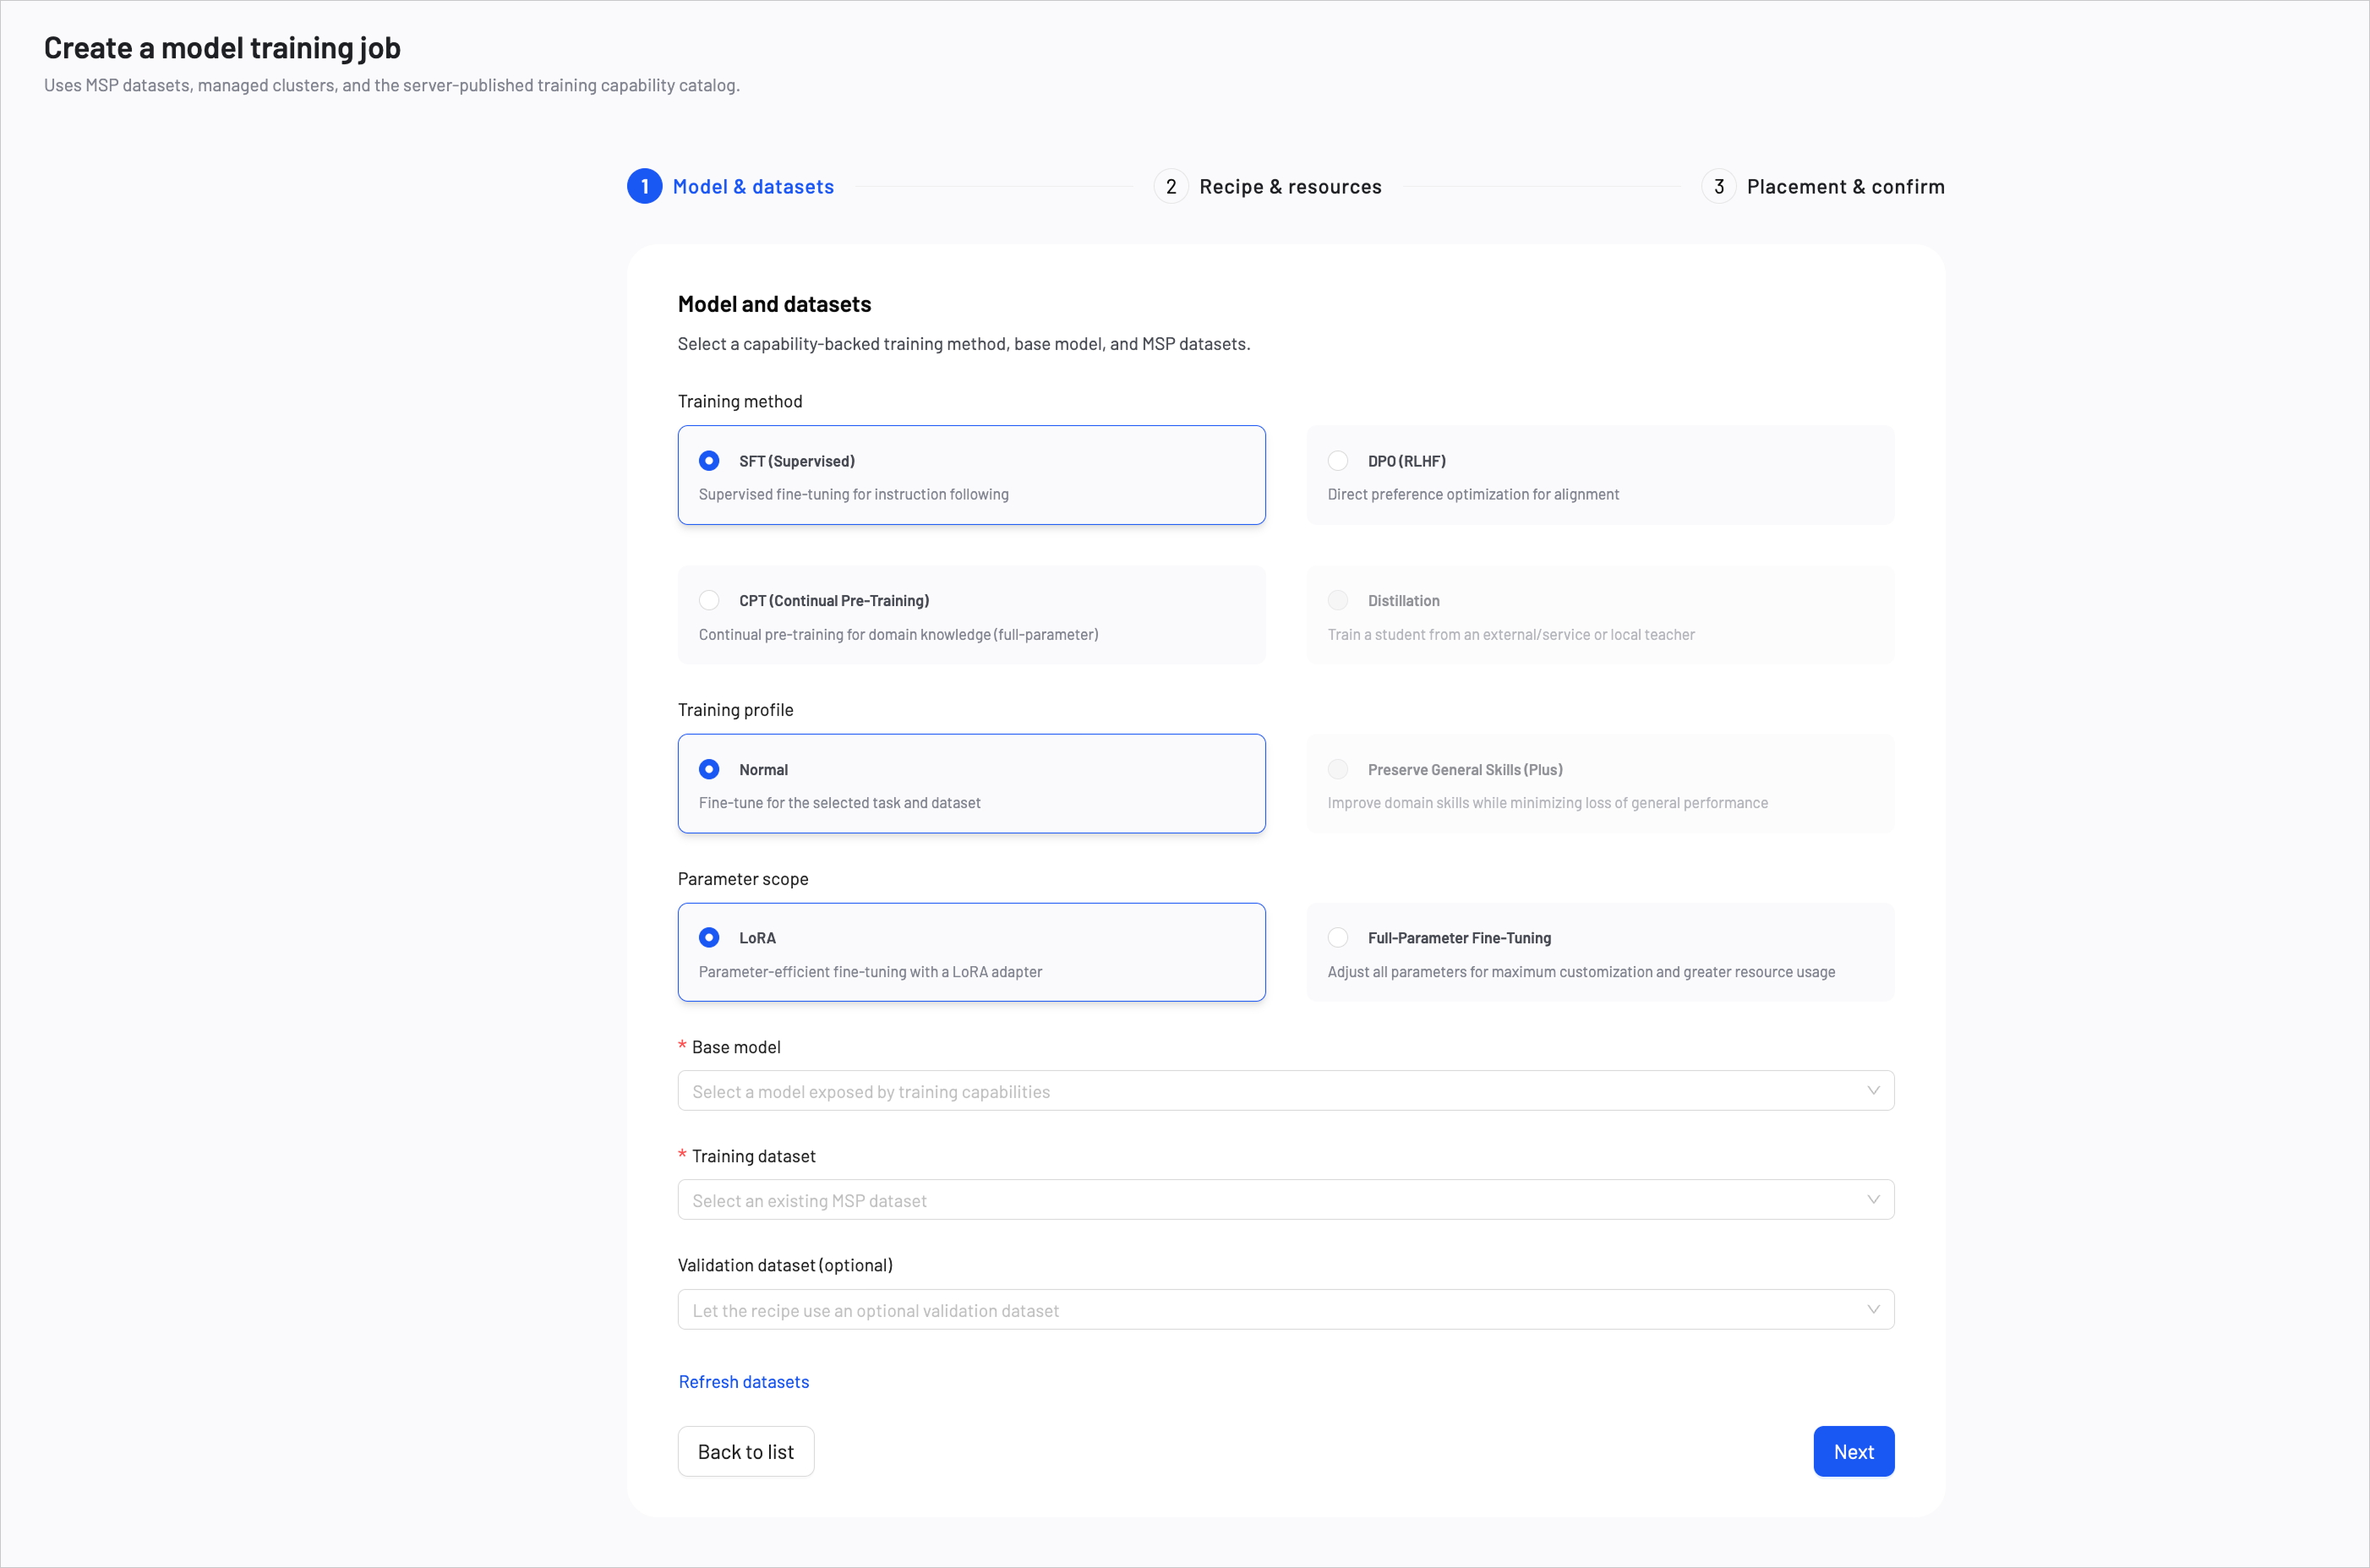Screen dimensions: 2370x1568
Task: Click the 'Training method' label
Action: click(x=740, y=402)
